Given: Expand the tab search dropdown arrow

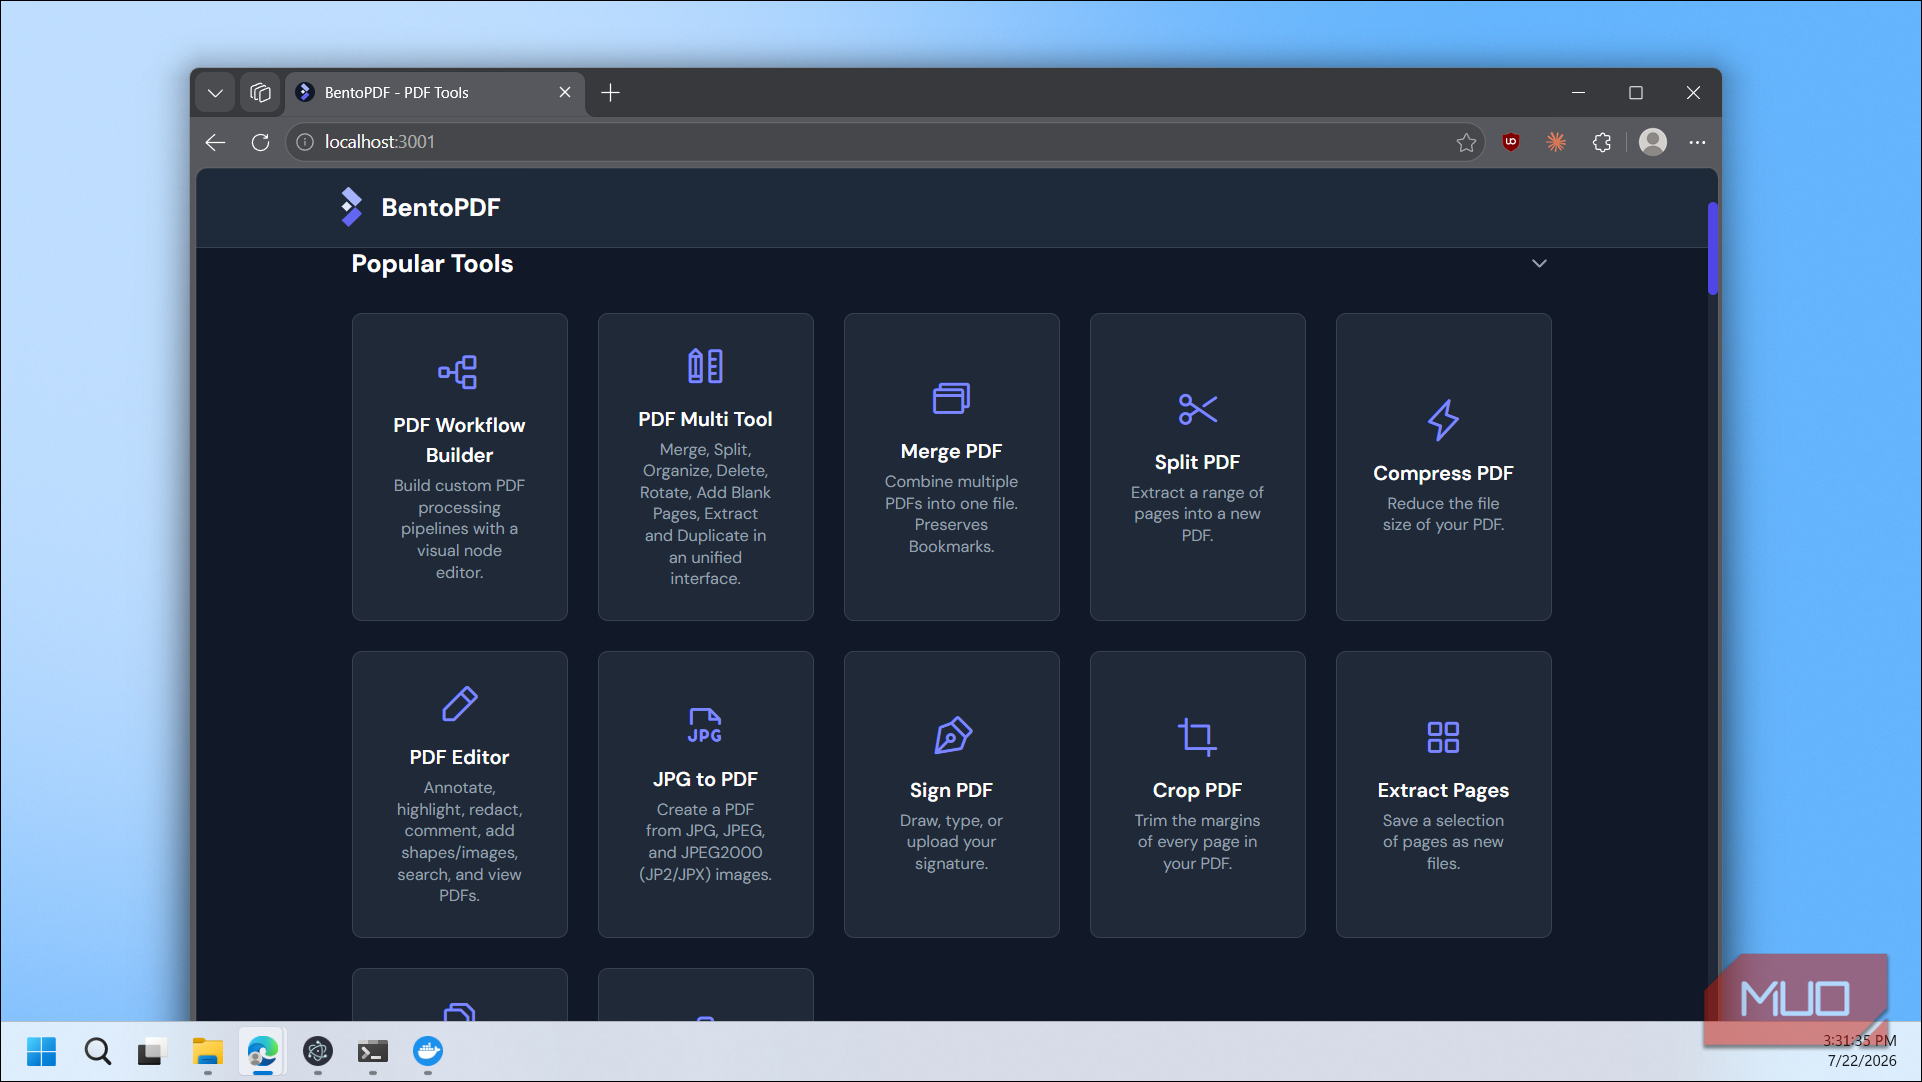Looking at the screenshot, I should tap(215, 93).
